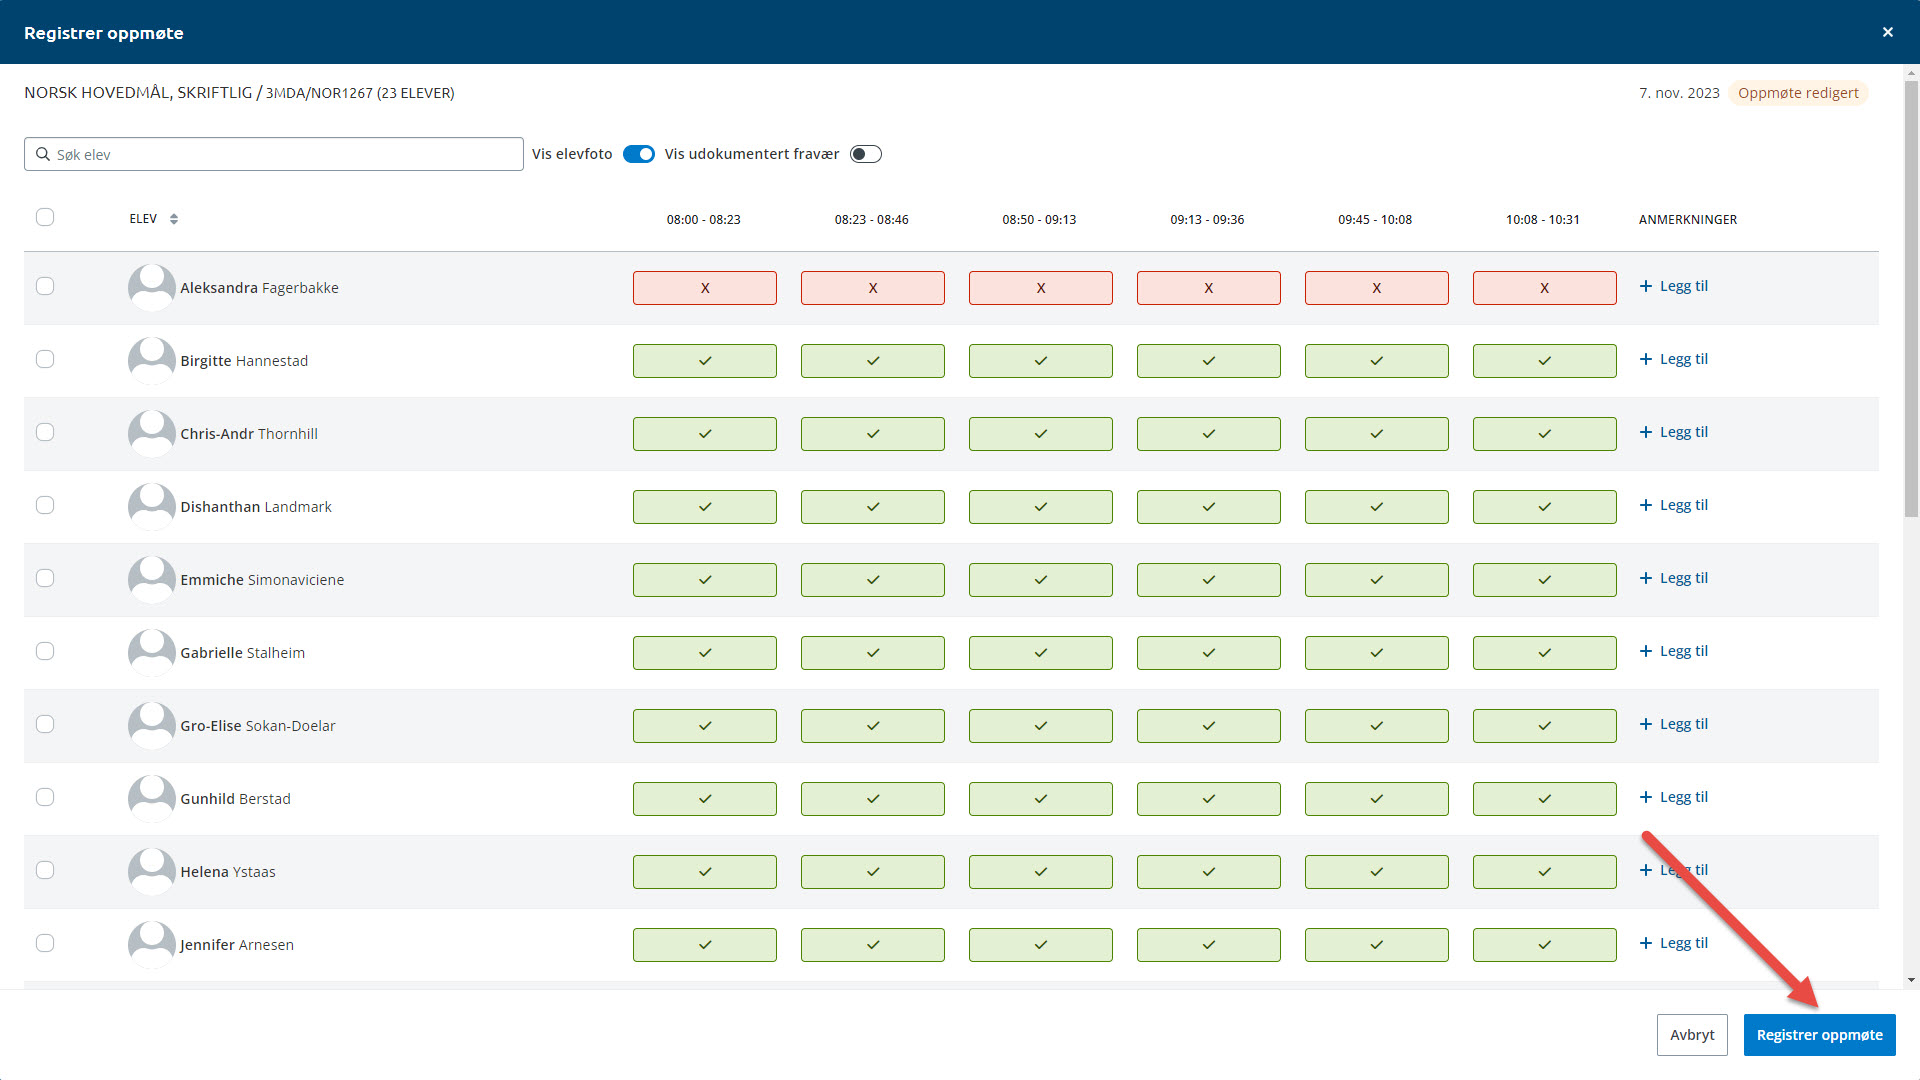This screenshot has width=1920, height=1080.
Task: Click Aleksandra Fagerbakke's profile photo
Action: pos(152,288)
